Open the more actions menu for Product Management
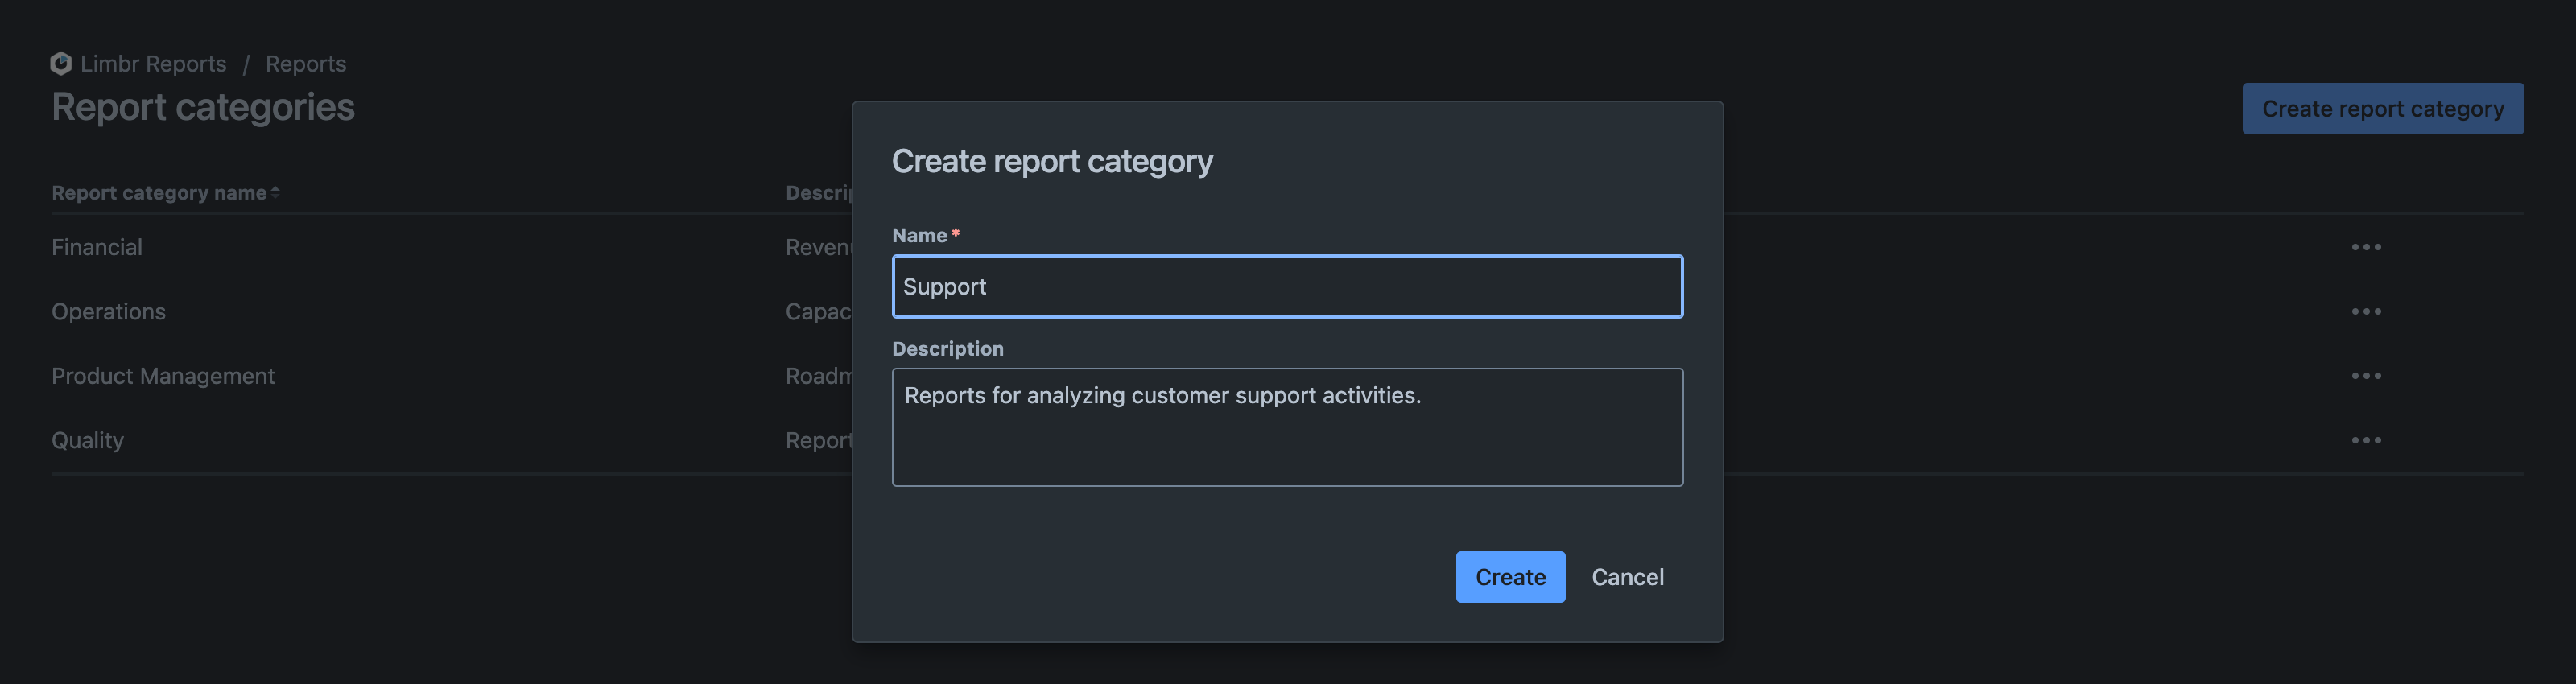Image resolution: width=2576 pixels, height=684 pixels. (x=2365, y=376)
